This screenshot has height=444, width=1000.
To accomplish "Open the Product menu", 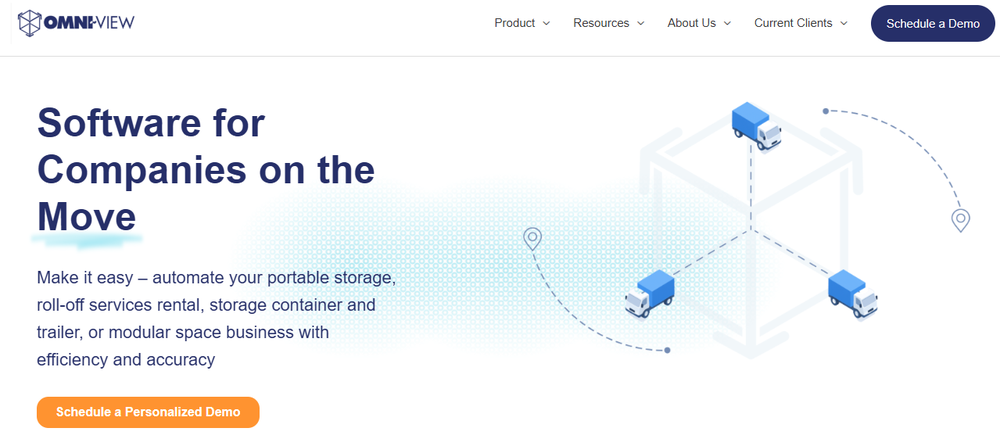I will point(522,23).
